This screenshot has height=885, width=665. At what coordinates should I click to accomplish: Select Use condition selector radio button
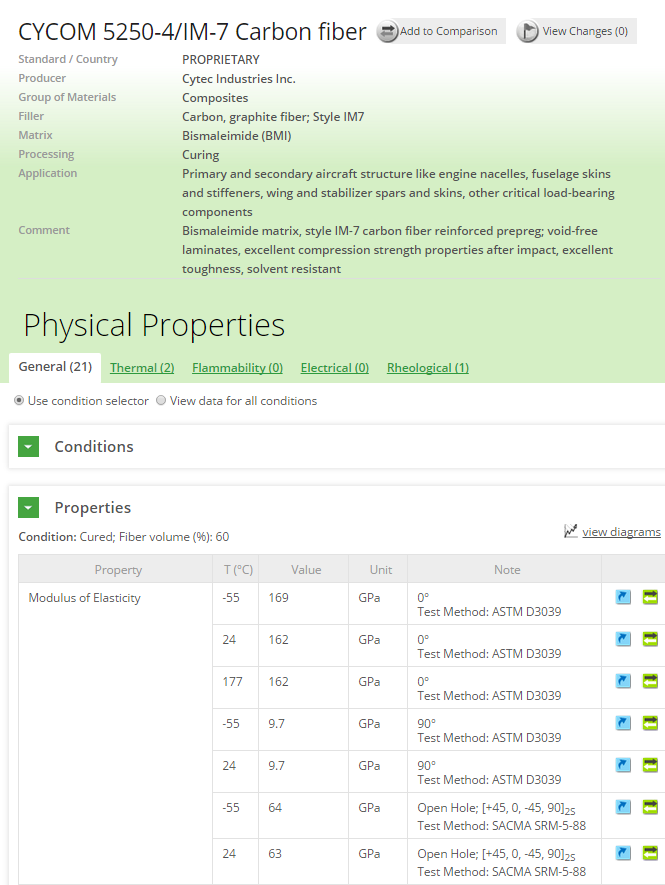(x=19, y=400)
